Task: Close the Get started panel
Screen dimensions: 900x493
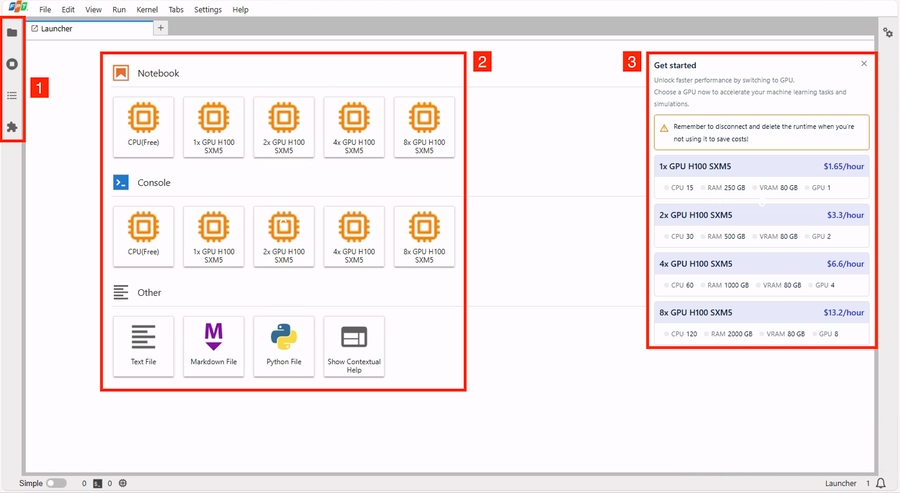Action: click(x=864, y=64)
